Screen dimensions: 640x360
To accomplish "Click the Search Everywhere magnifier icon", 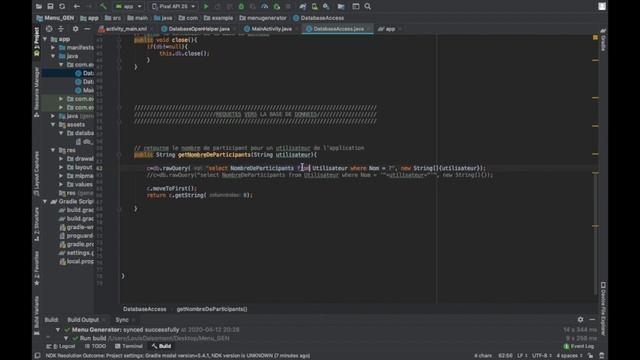I will click(x=368, y=7).
